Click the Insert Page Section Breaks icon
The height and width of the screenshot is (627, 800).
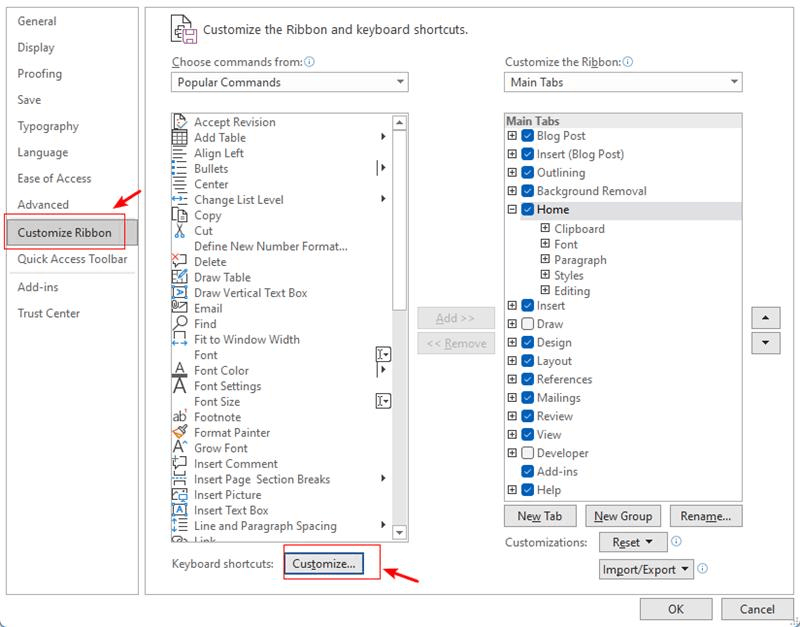pos(180,479)
